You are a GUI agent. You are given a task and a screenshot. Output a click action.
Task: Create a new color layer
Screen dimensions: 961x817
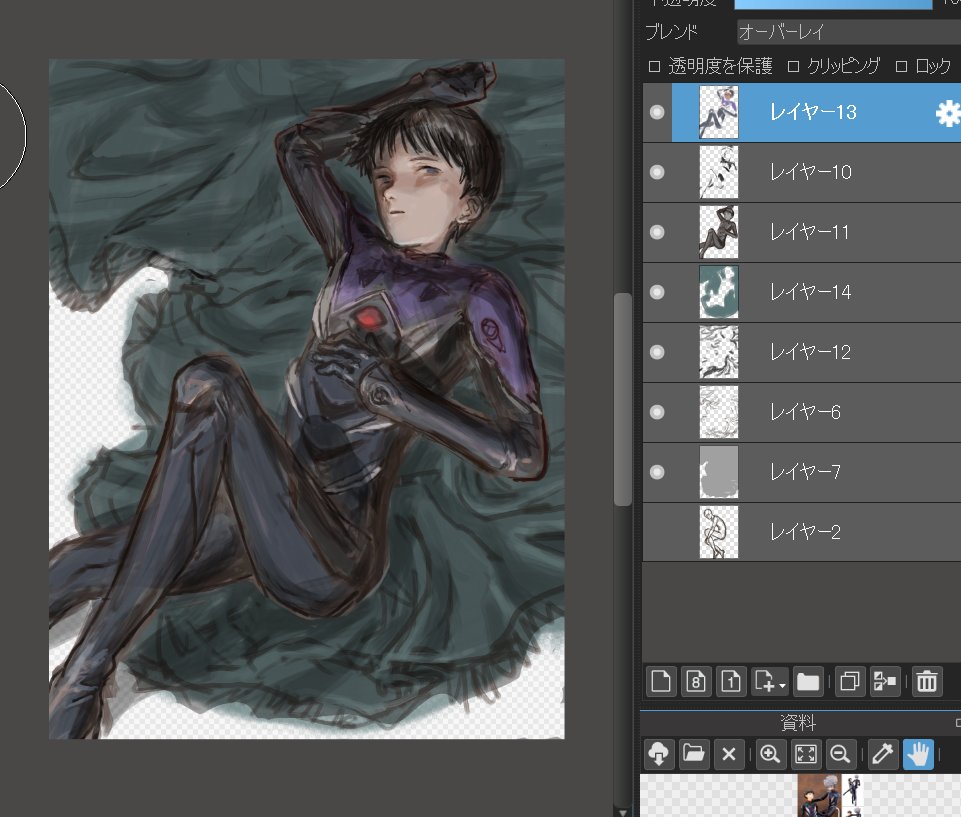661,681
